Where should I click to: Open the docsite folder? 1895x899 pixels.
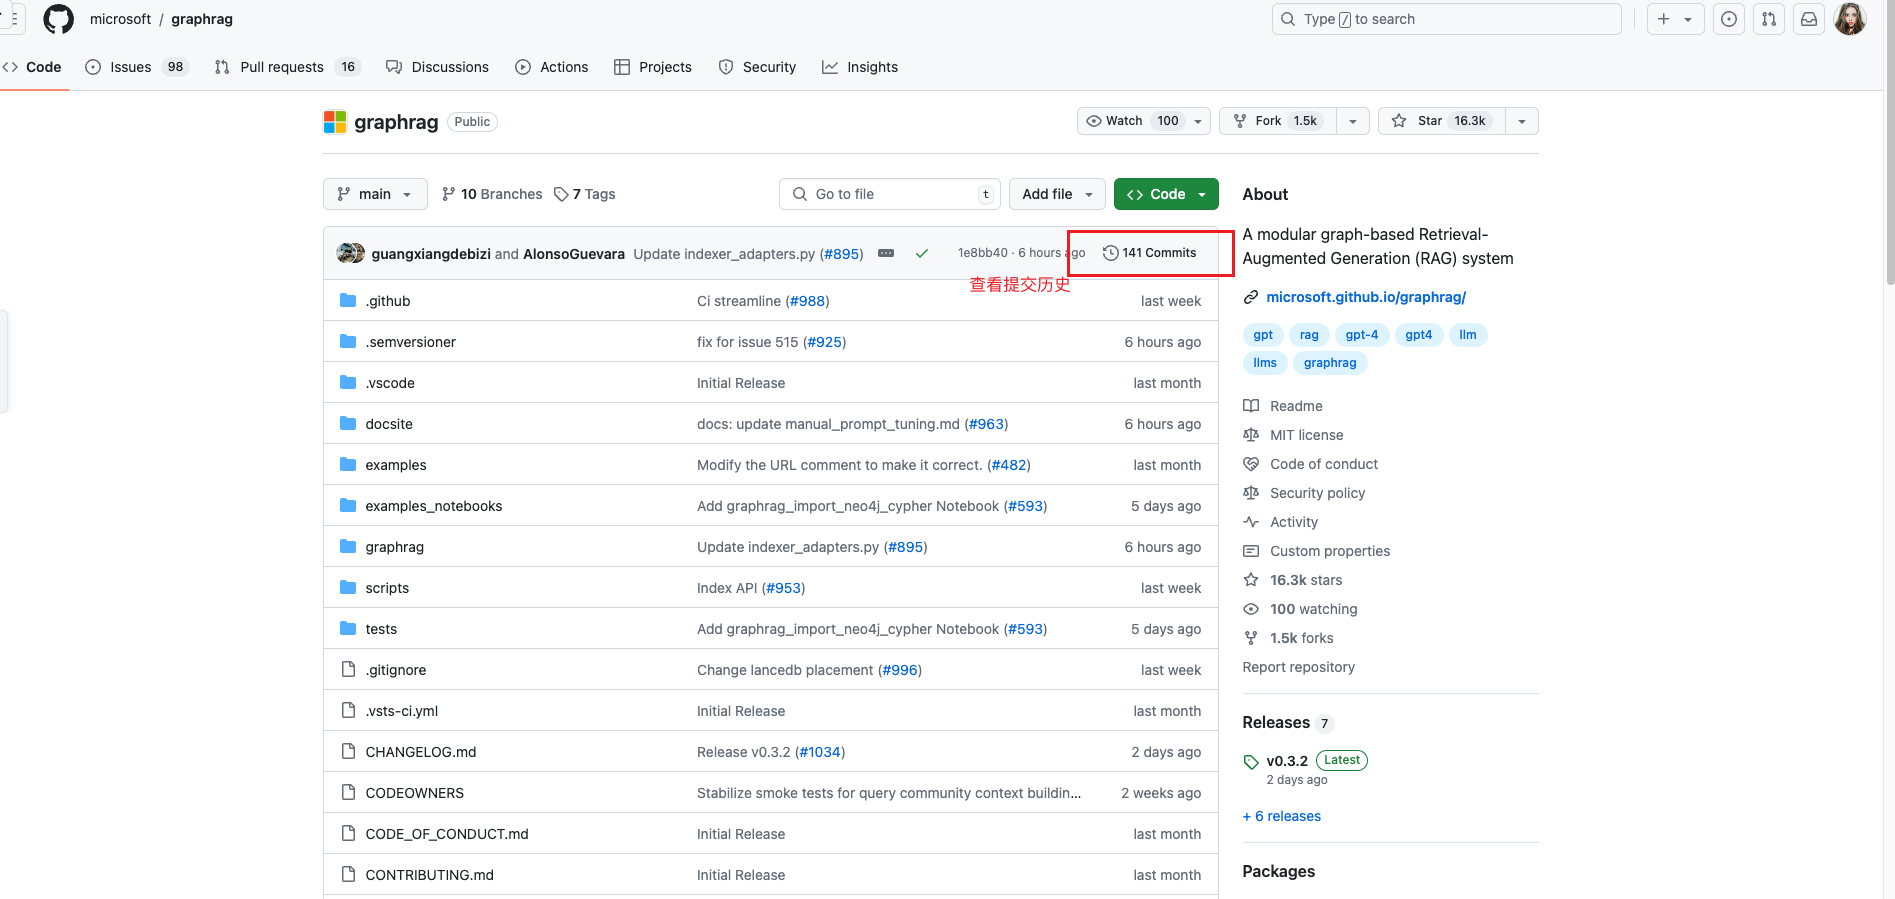click(389, 424)
